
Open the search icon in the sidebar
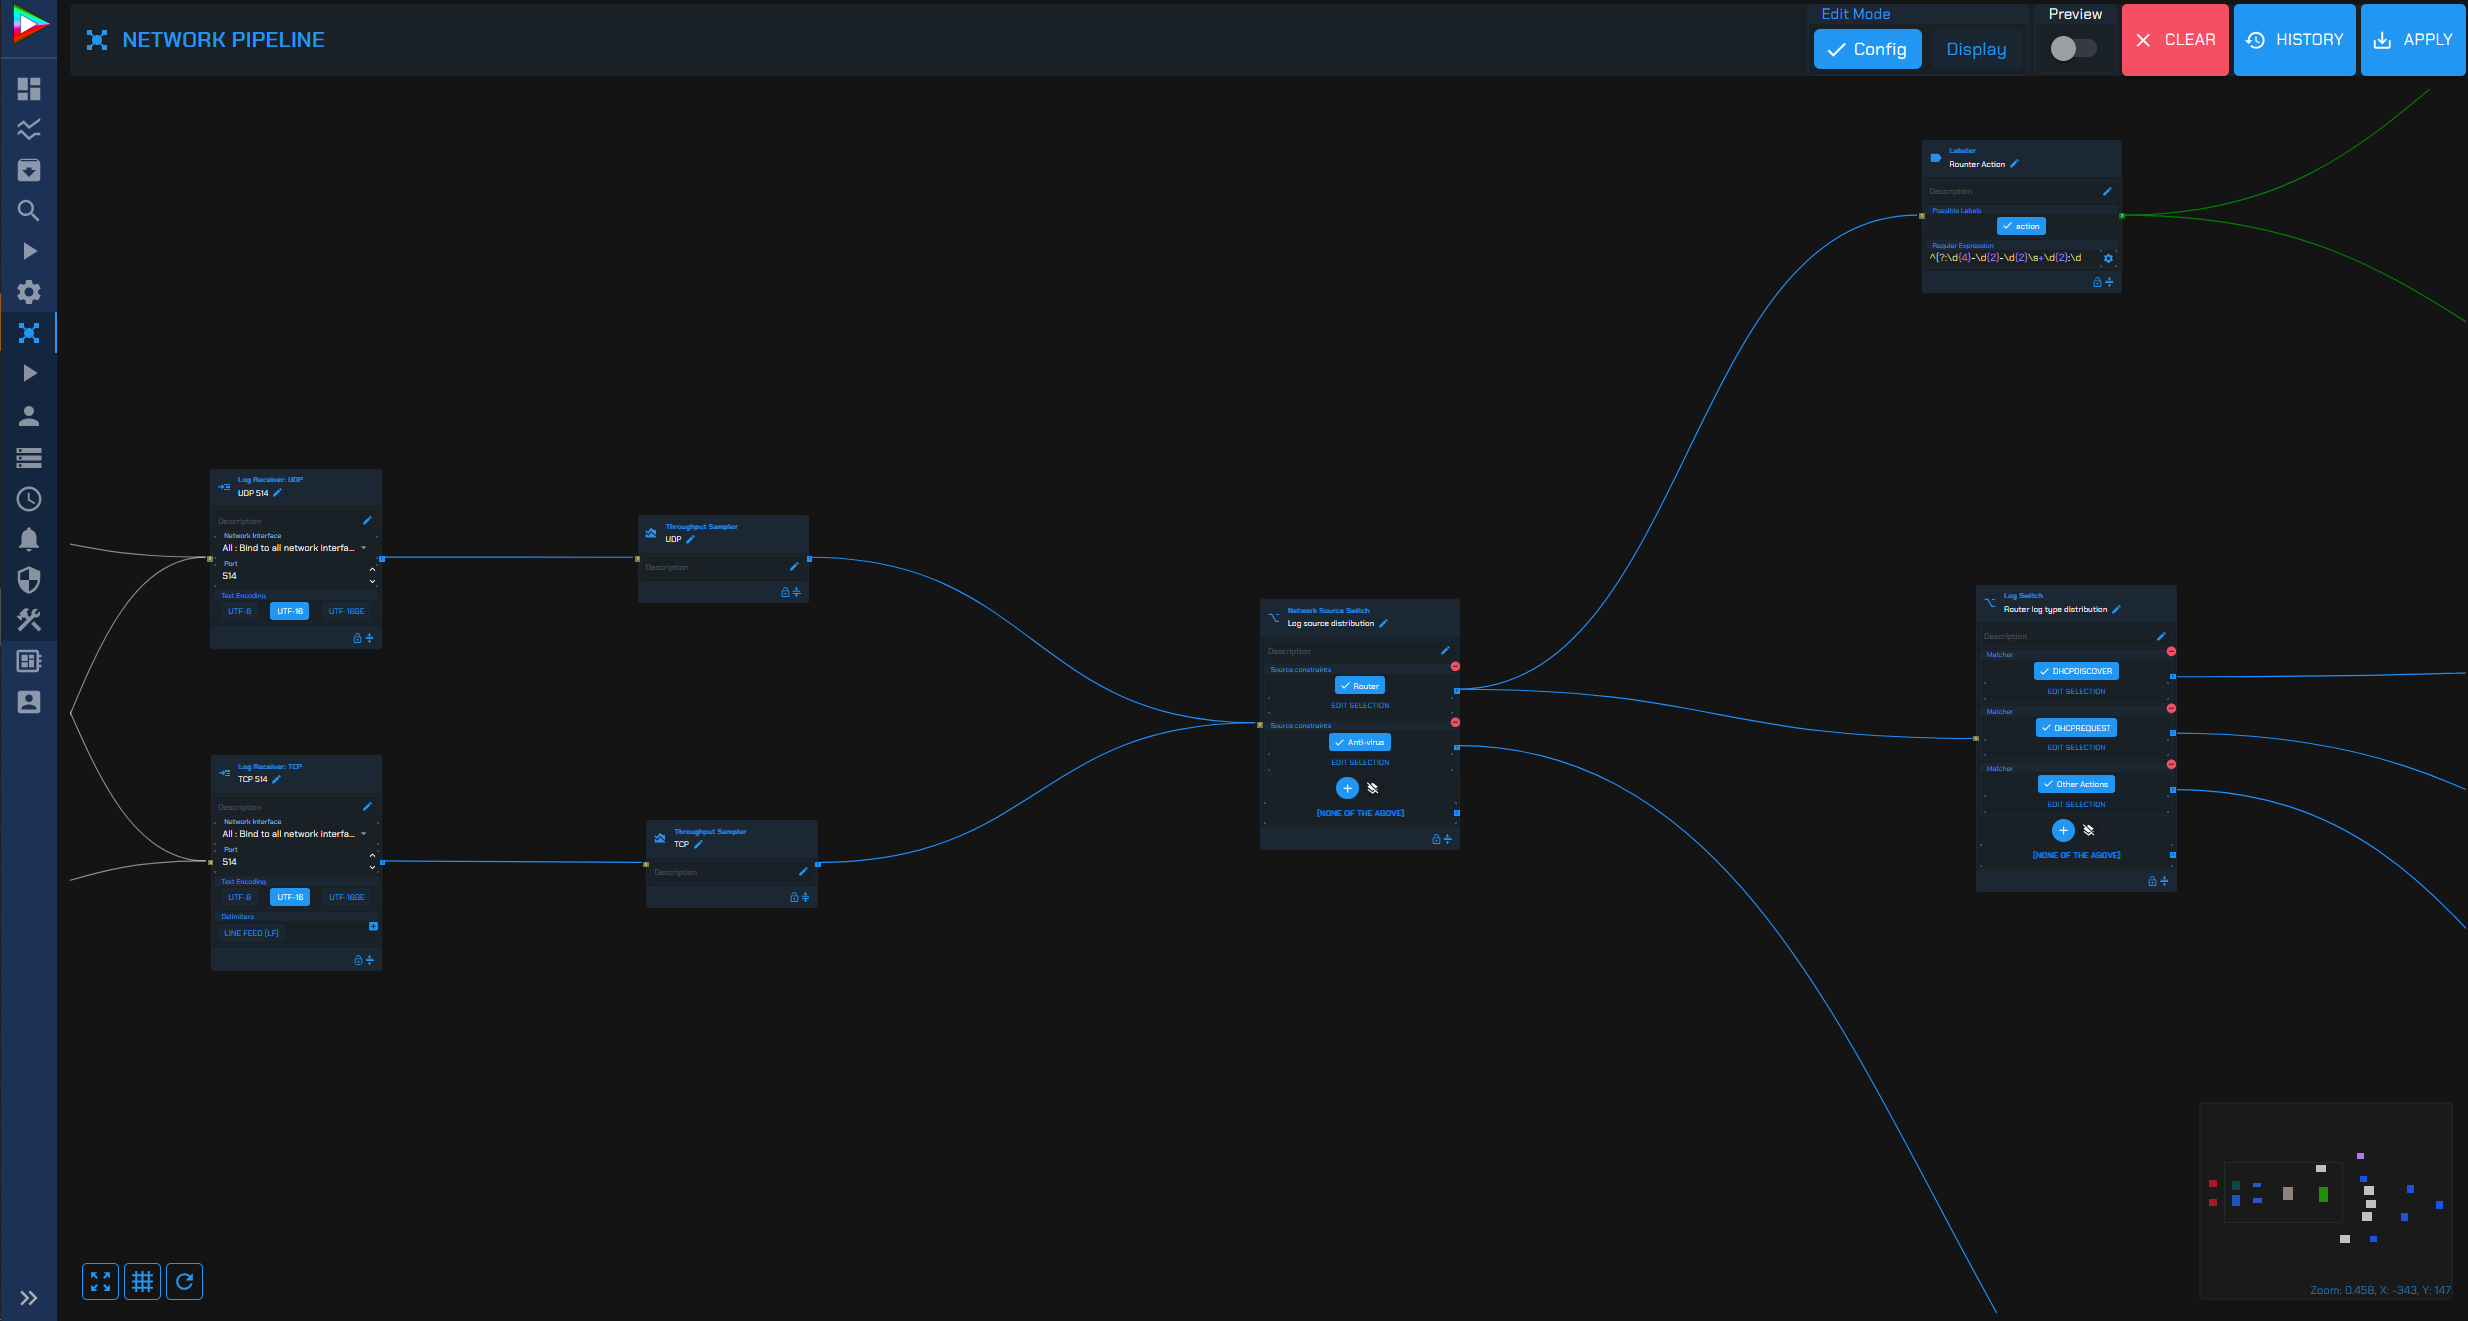click(x=29, y=211)
